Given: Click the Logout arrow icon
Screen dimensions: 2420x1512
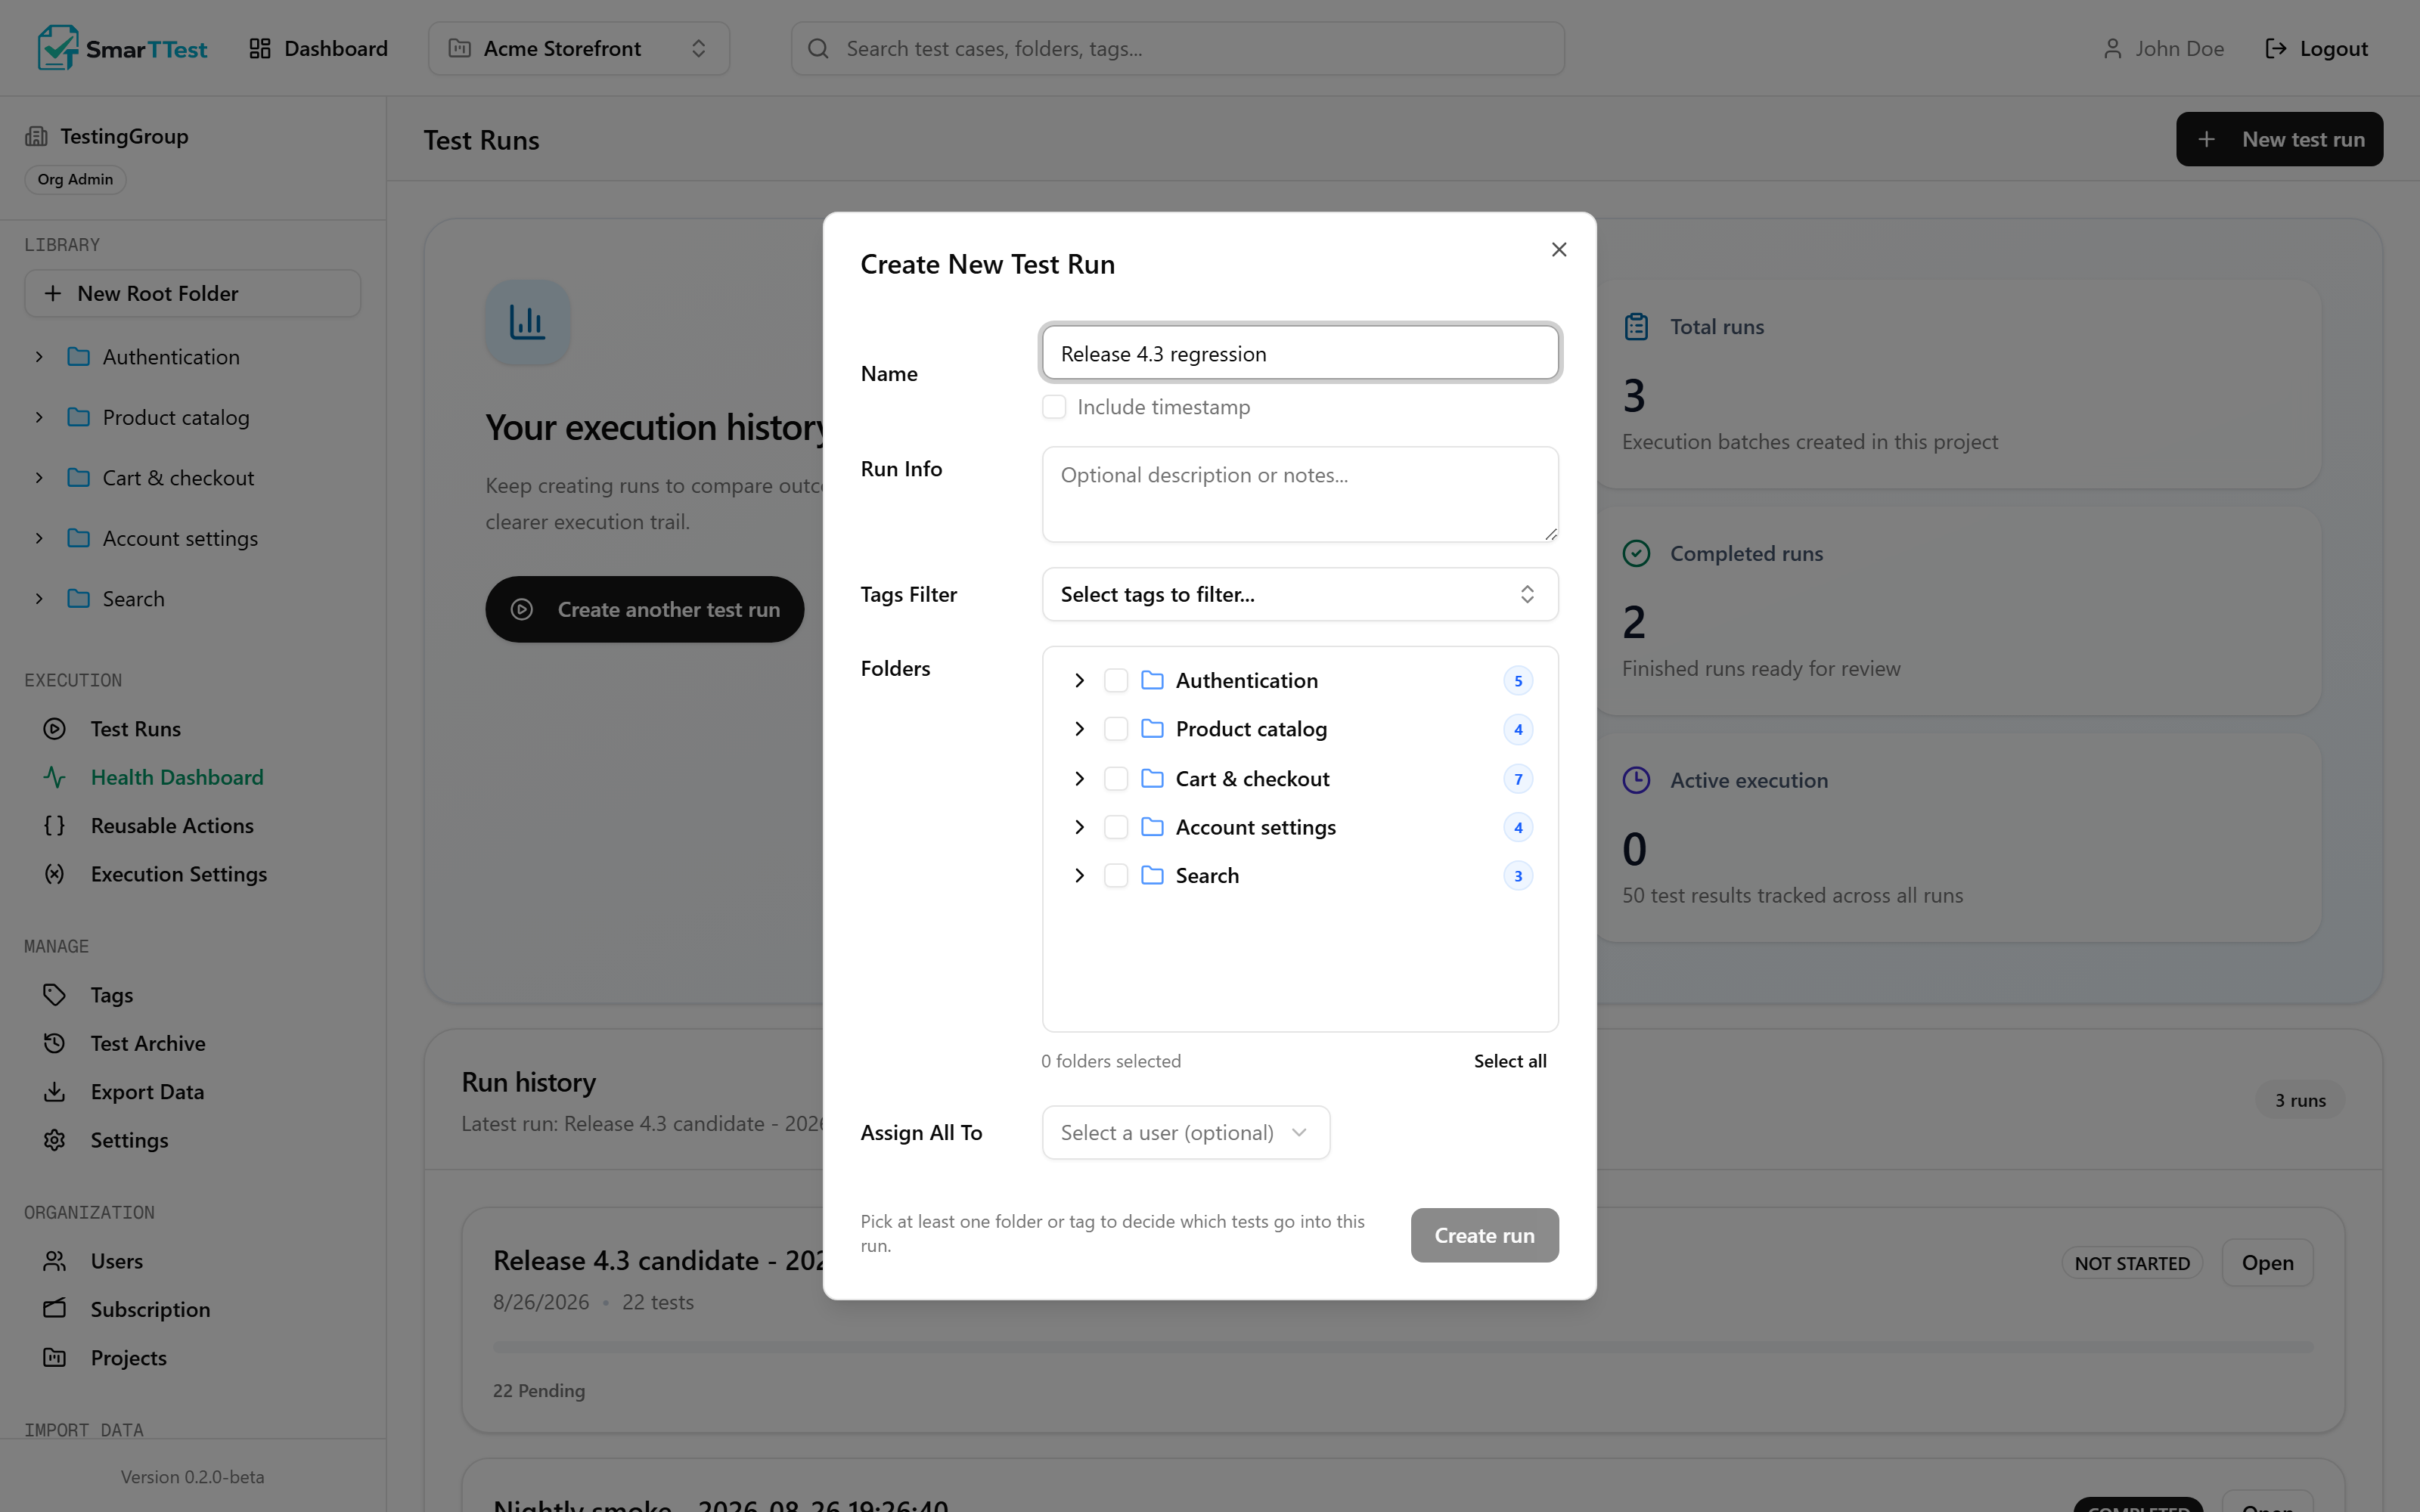Looking at the screenshot, I should tap(2276, 48).
